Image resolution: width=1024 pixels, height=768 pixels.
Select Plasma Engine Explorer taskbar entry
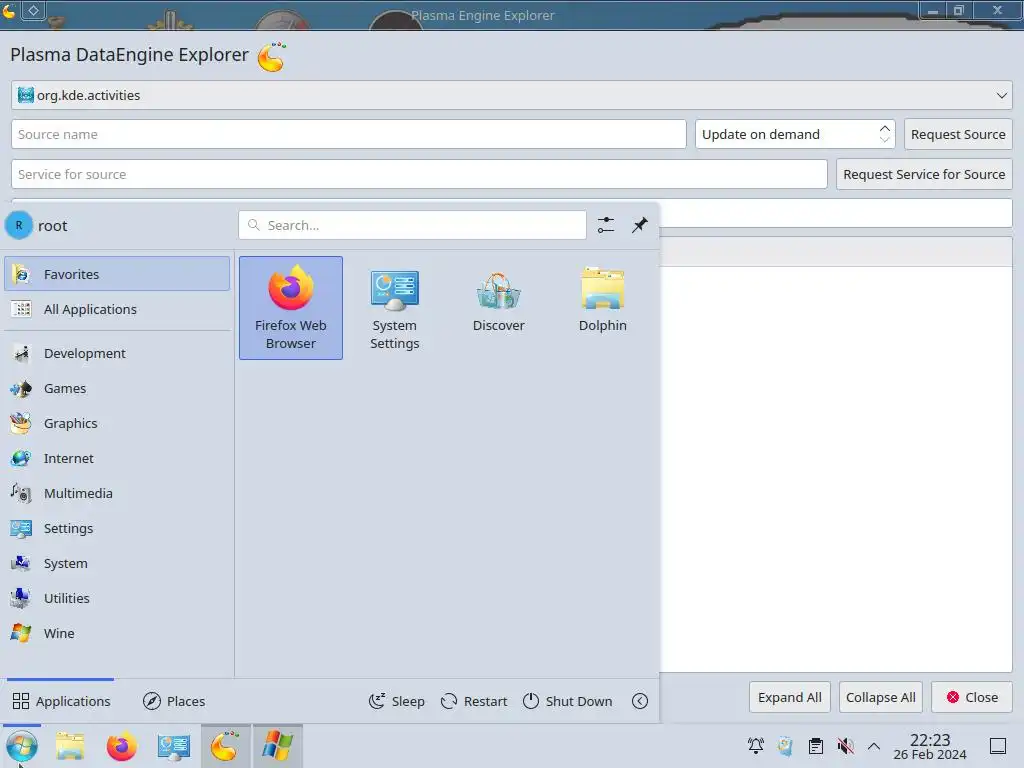pyautogui.click(x=225, y=746)
